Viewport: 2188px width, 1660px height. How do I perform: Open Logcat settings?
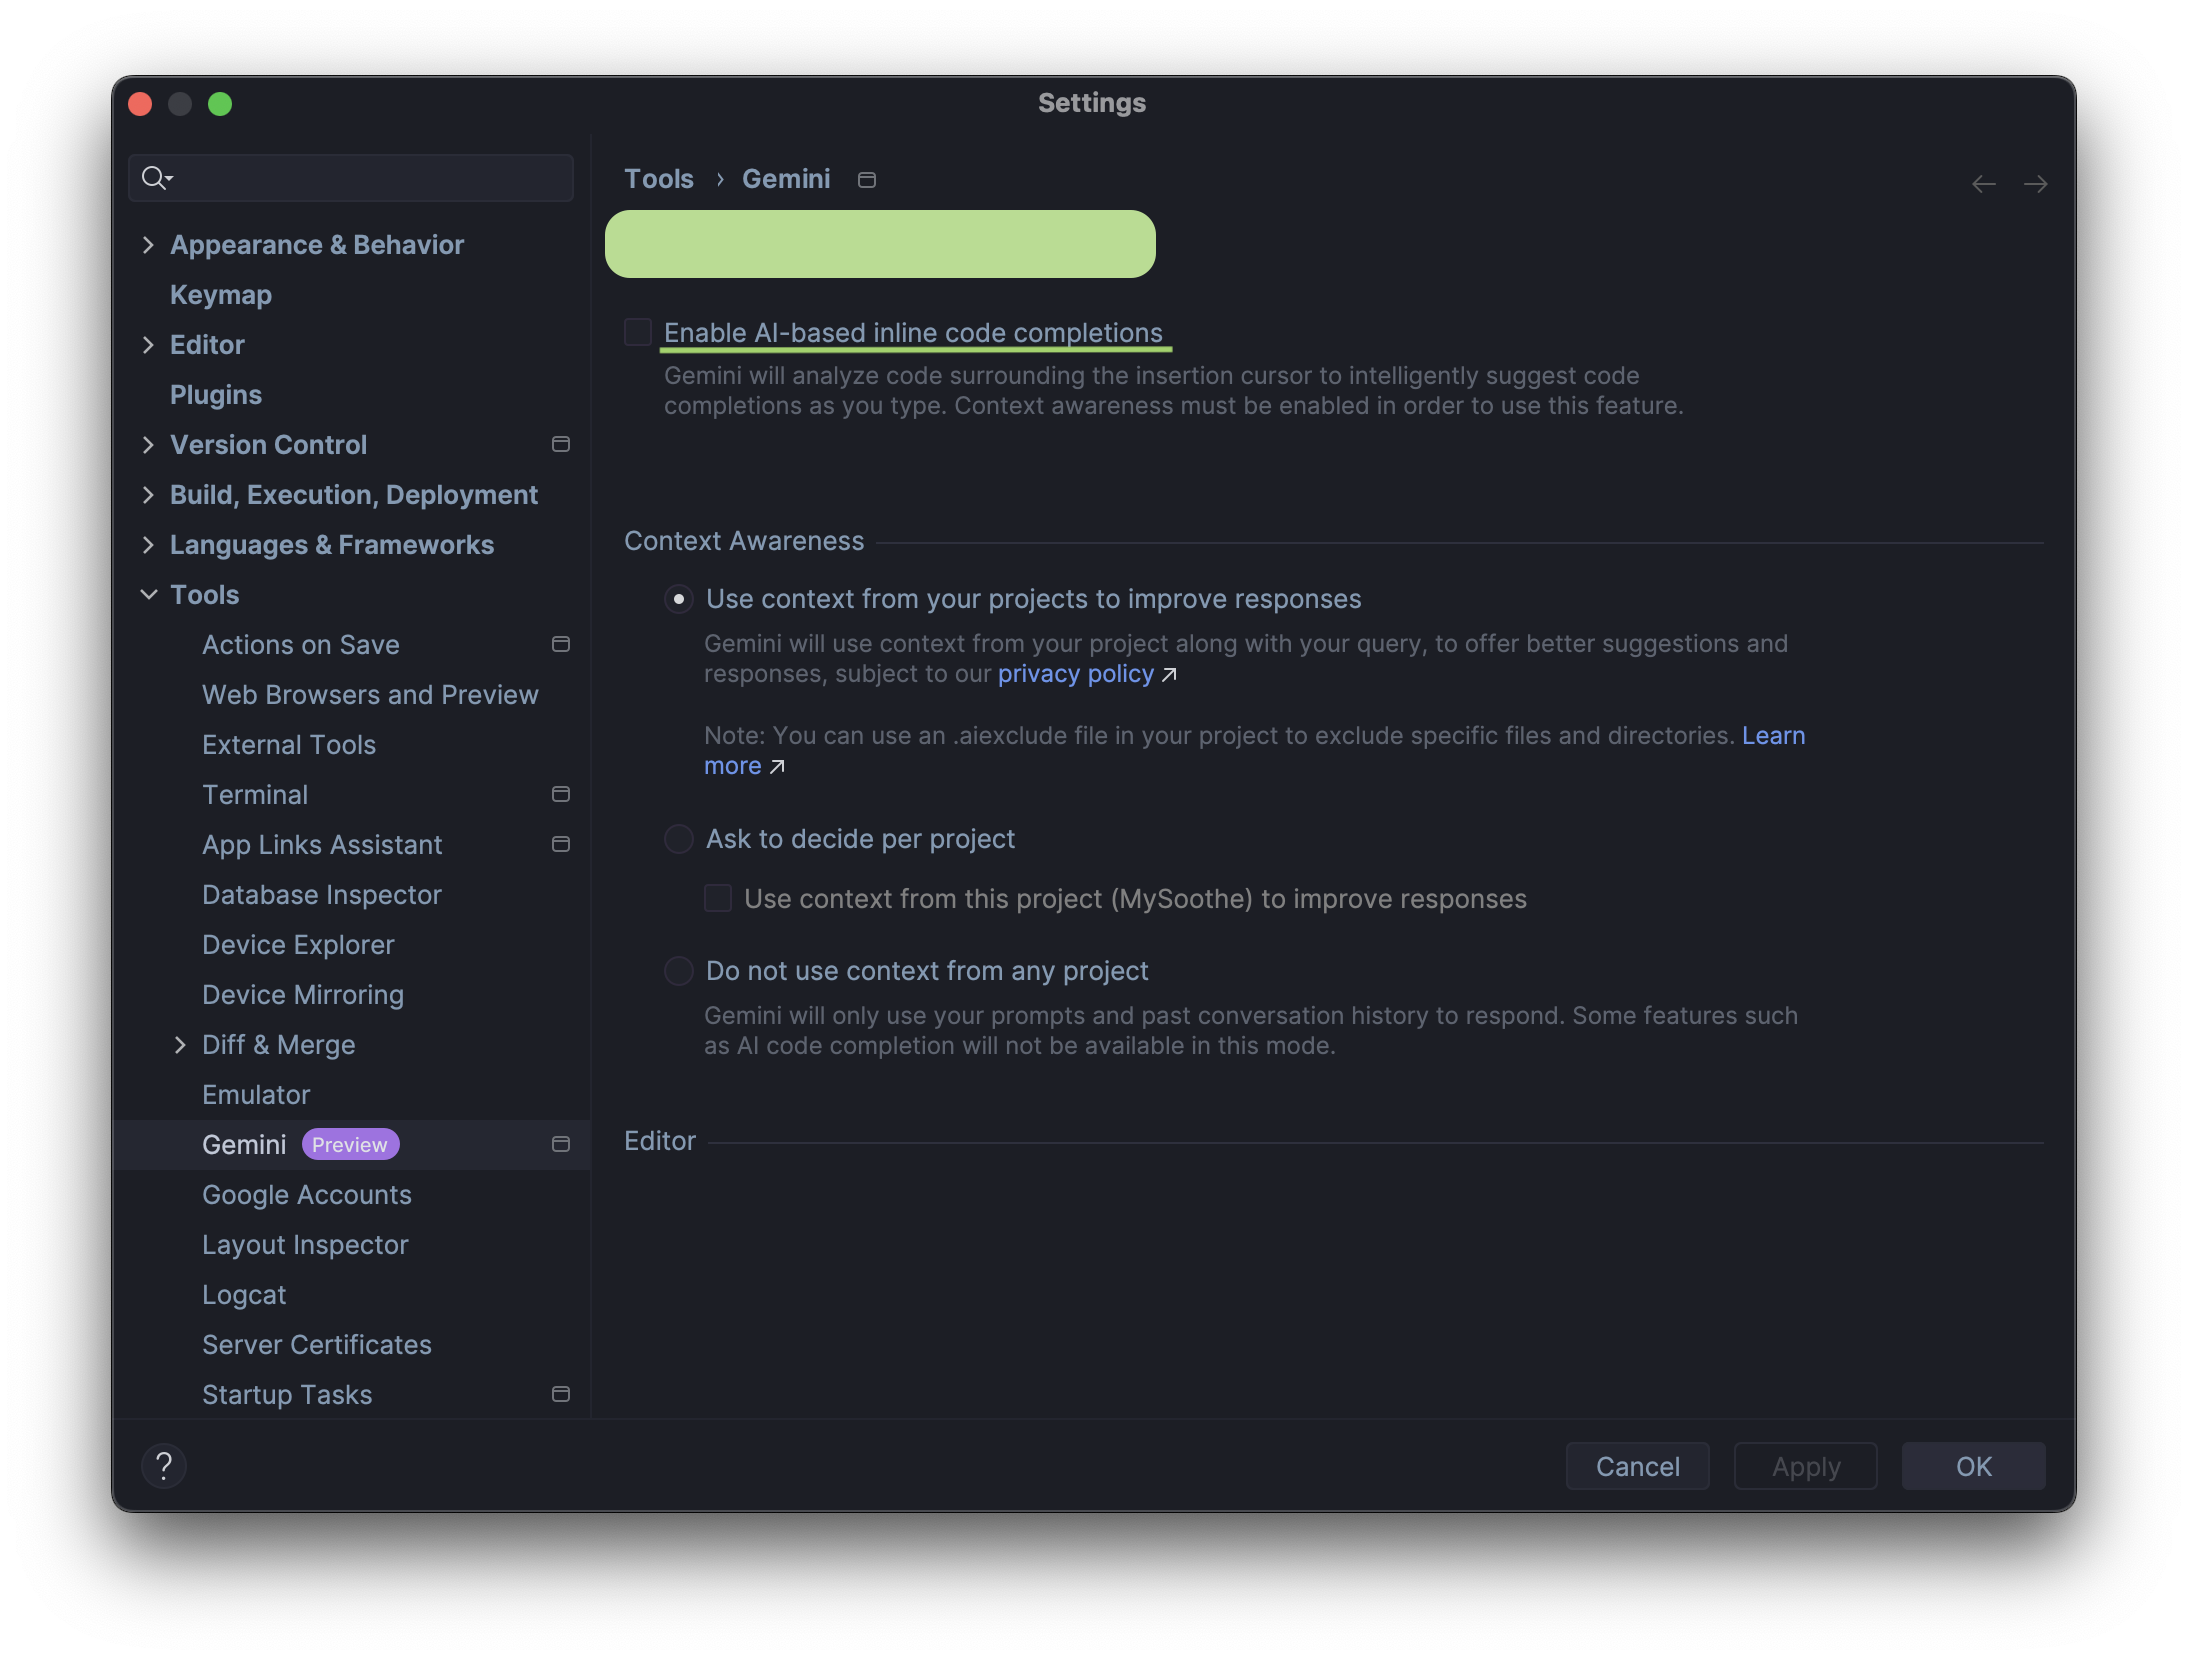coord(244,1295)
